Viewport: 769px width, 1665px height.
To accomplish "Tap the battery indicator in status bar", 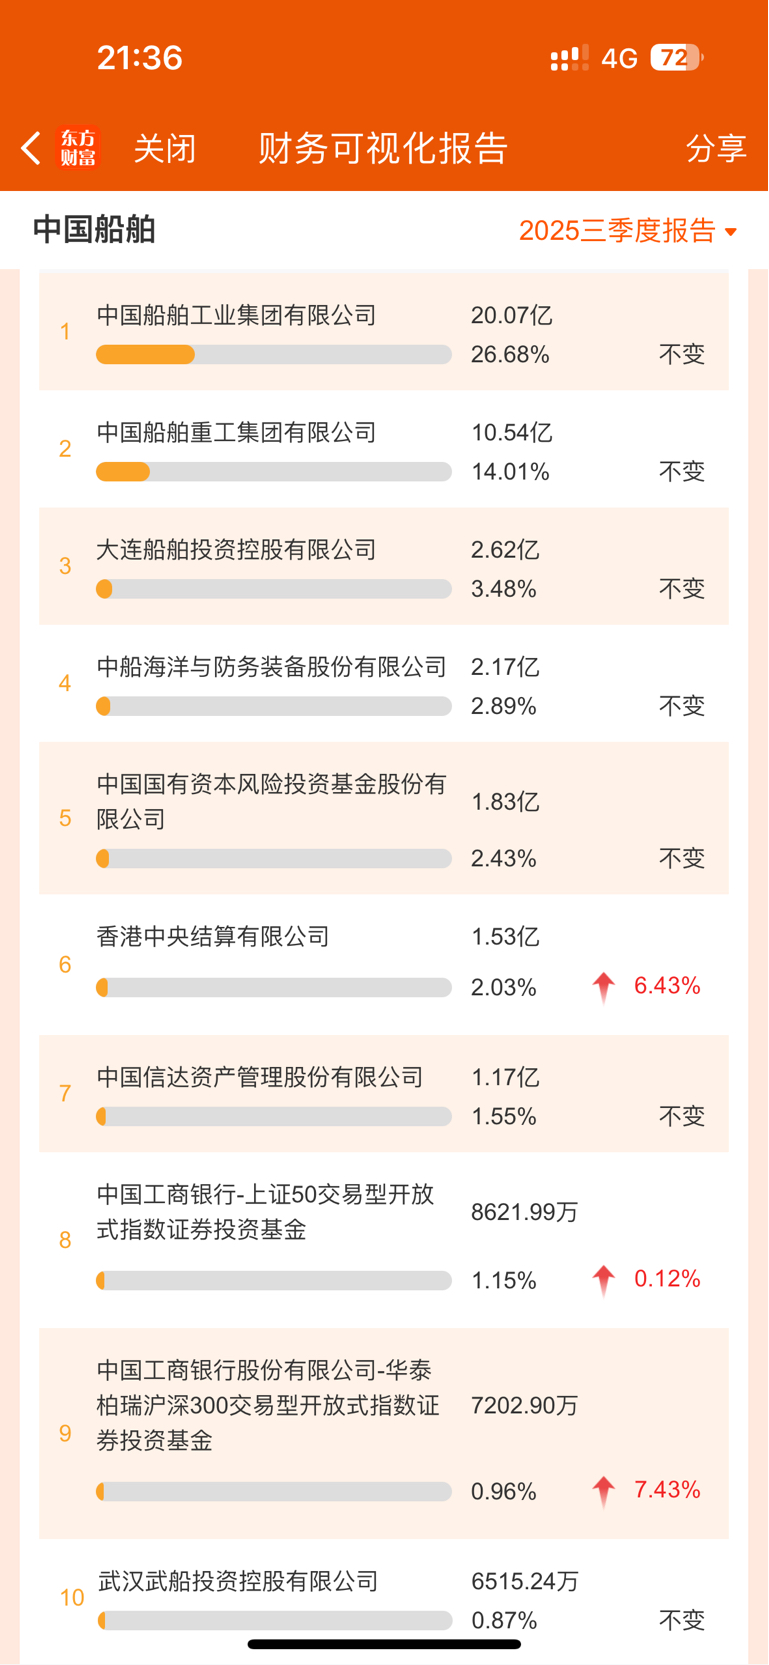I will click(676, 58).
